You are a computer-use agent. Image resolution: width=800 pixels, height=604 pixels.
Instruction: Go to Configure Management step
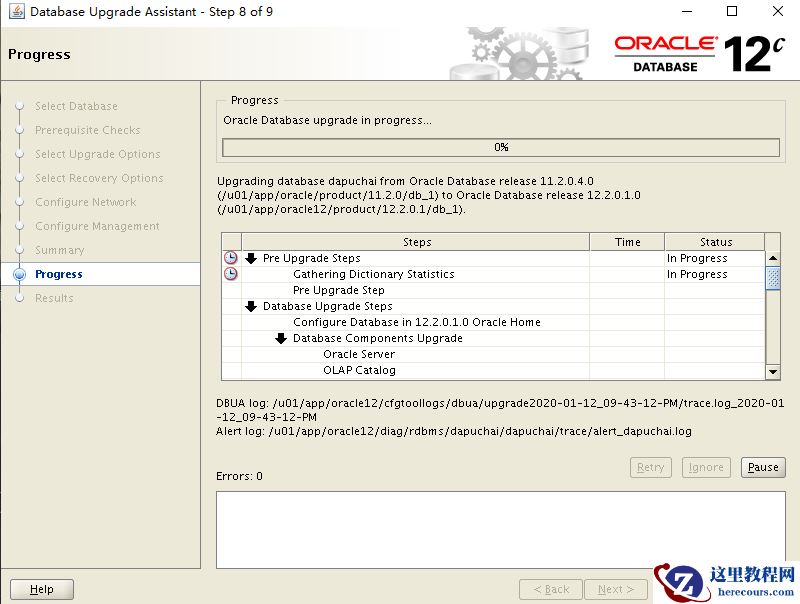coord(97,226)
